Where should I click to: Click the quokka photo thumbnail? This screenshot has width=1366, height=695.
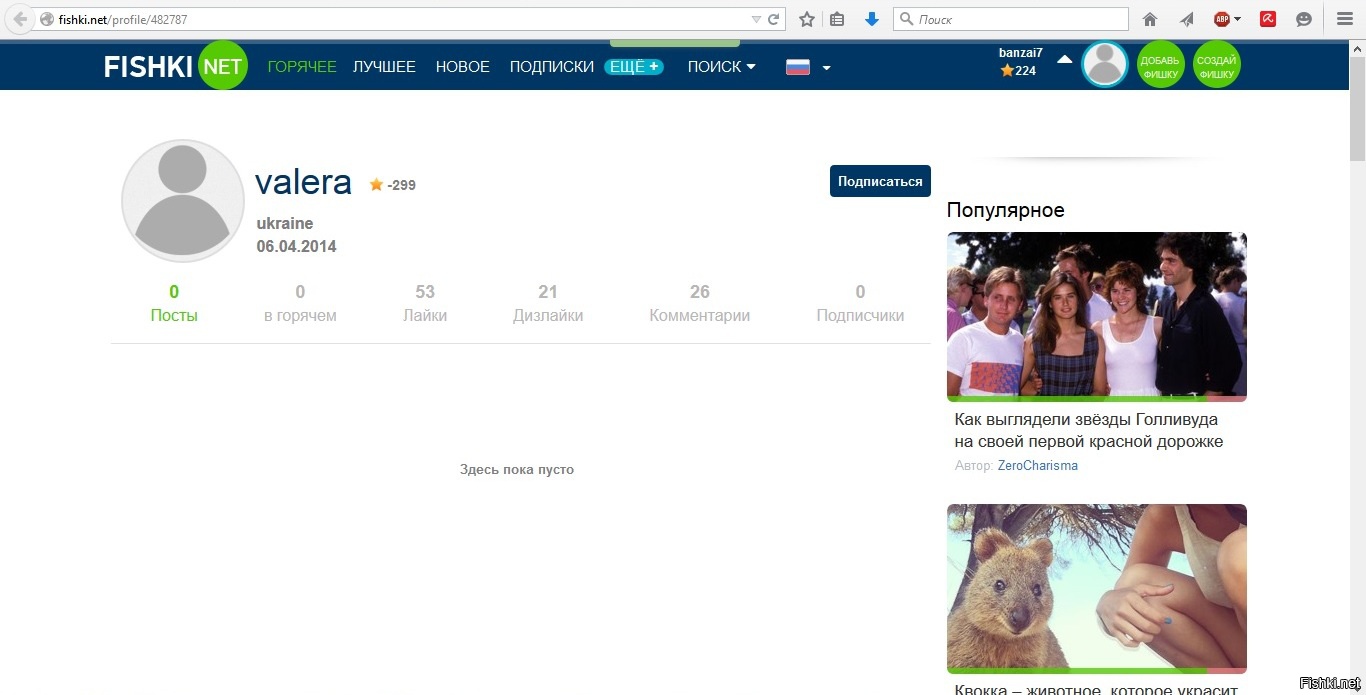click(1097, 589)
